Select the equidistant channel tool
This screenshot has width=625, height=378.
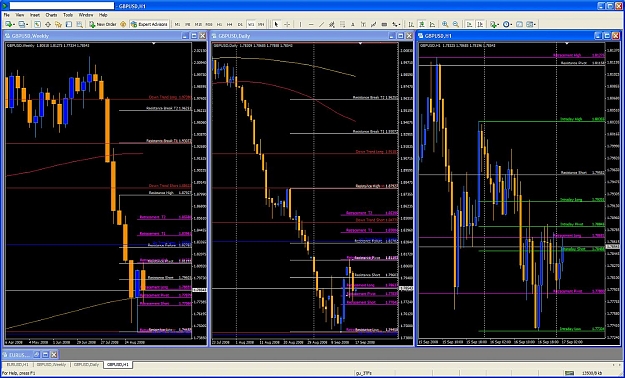click(x=332, y=24)
